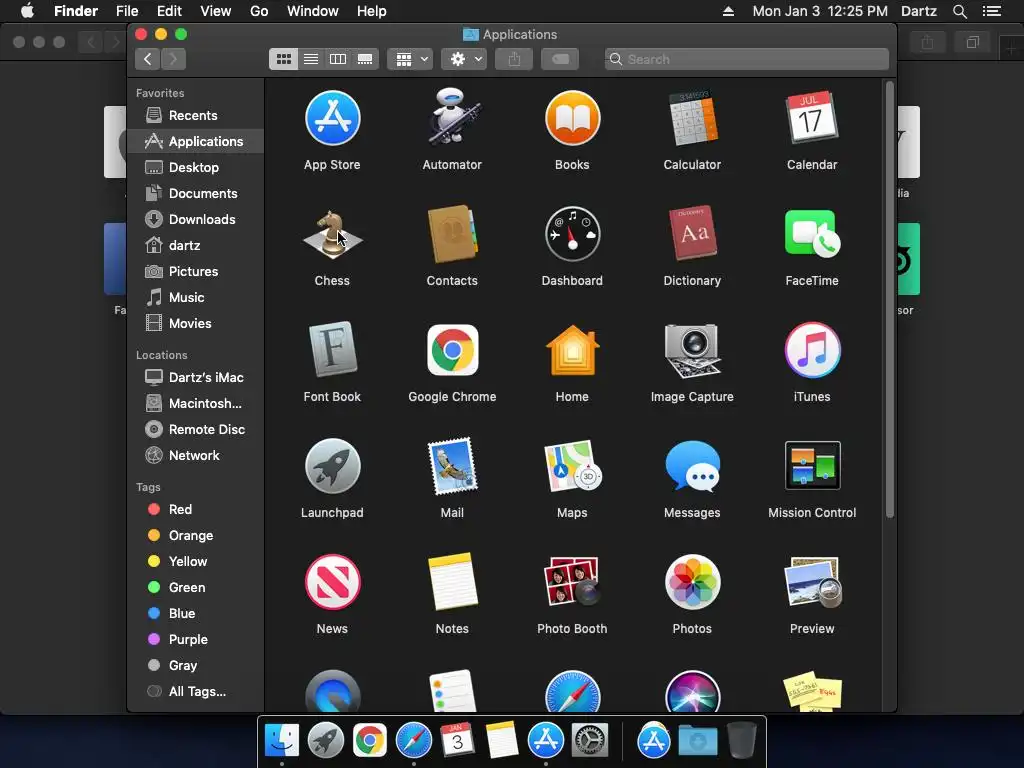Click the iTunes app icon
Image resolution: width=1024 pixels, height=768 pixels.
point(812,351)
